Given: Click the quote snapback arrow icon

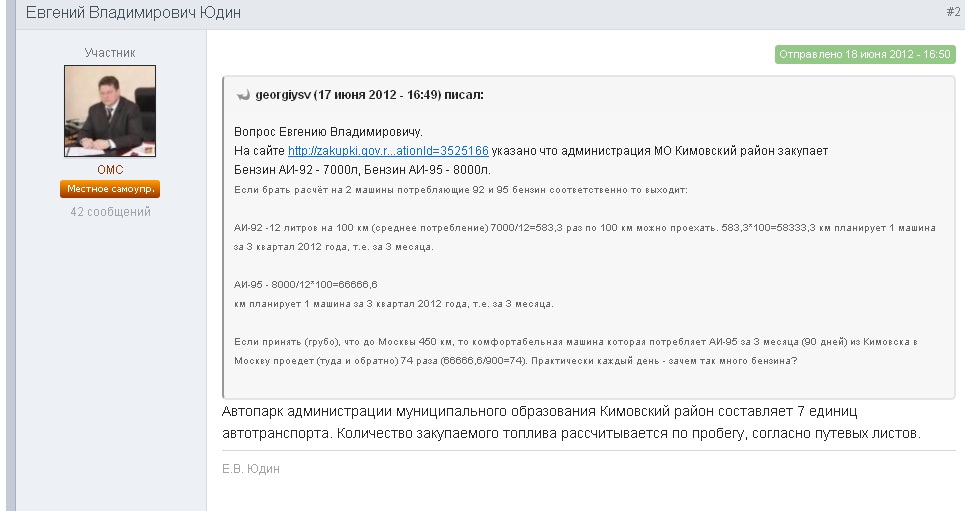Looking at the screenshot, I should click(242, 95).
